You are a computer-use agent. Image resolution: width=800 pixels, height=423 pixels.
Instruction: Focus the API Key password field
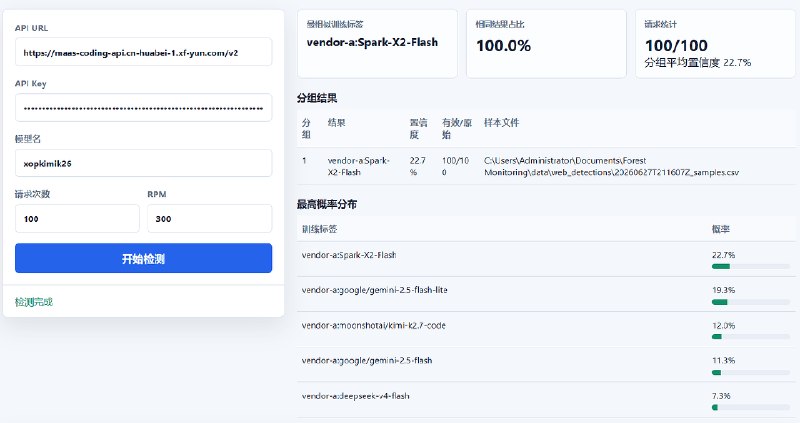[143, 108]
